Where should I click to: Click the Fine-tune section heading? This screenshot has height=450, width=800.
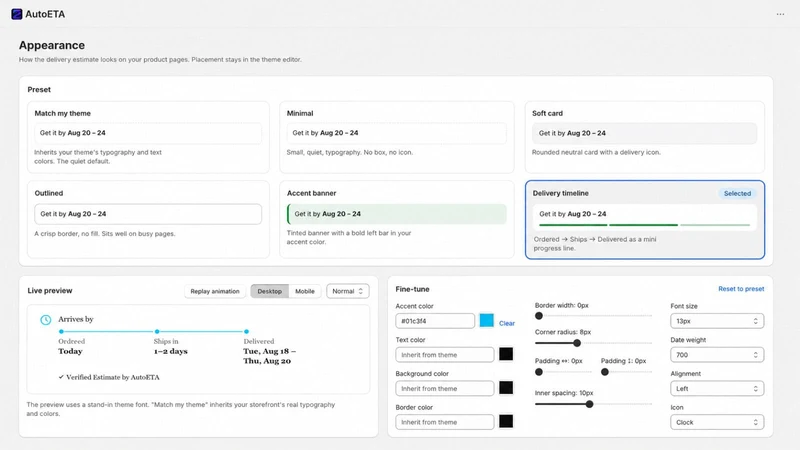tap(412, 289)
